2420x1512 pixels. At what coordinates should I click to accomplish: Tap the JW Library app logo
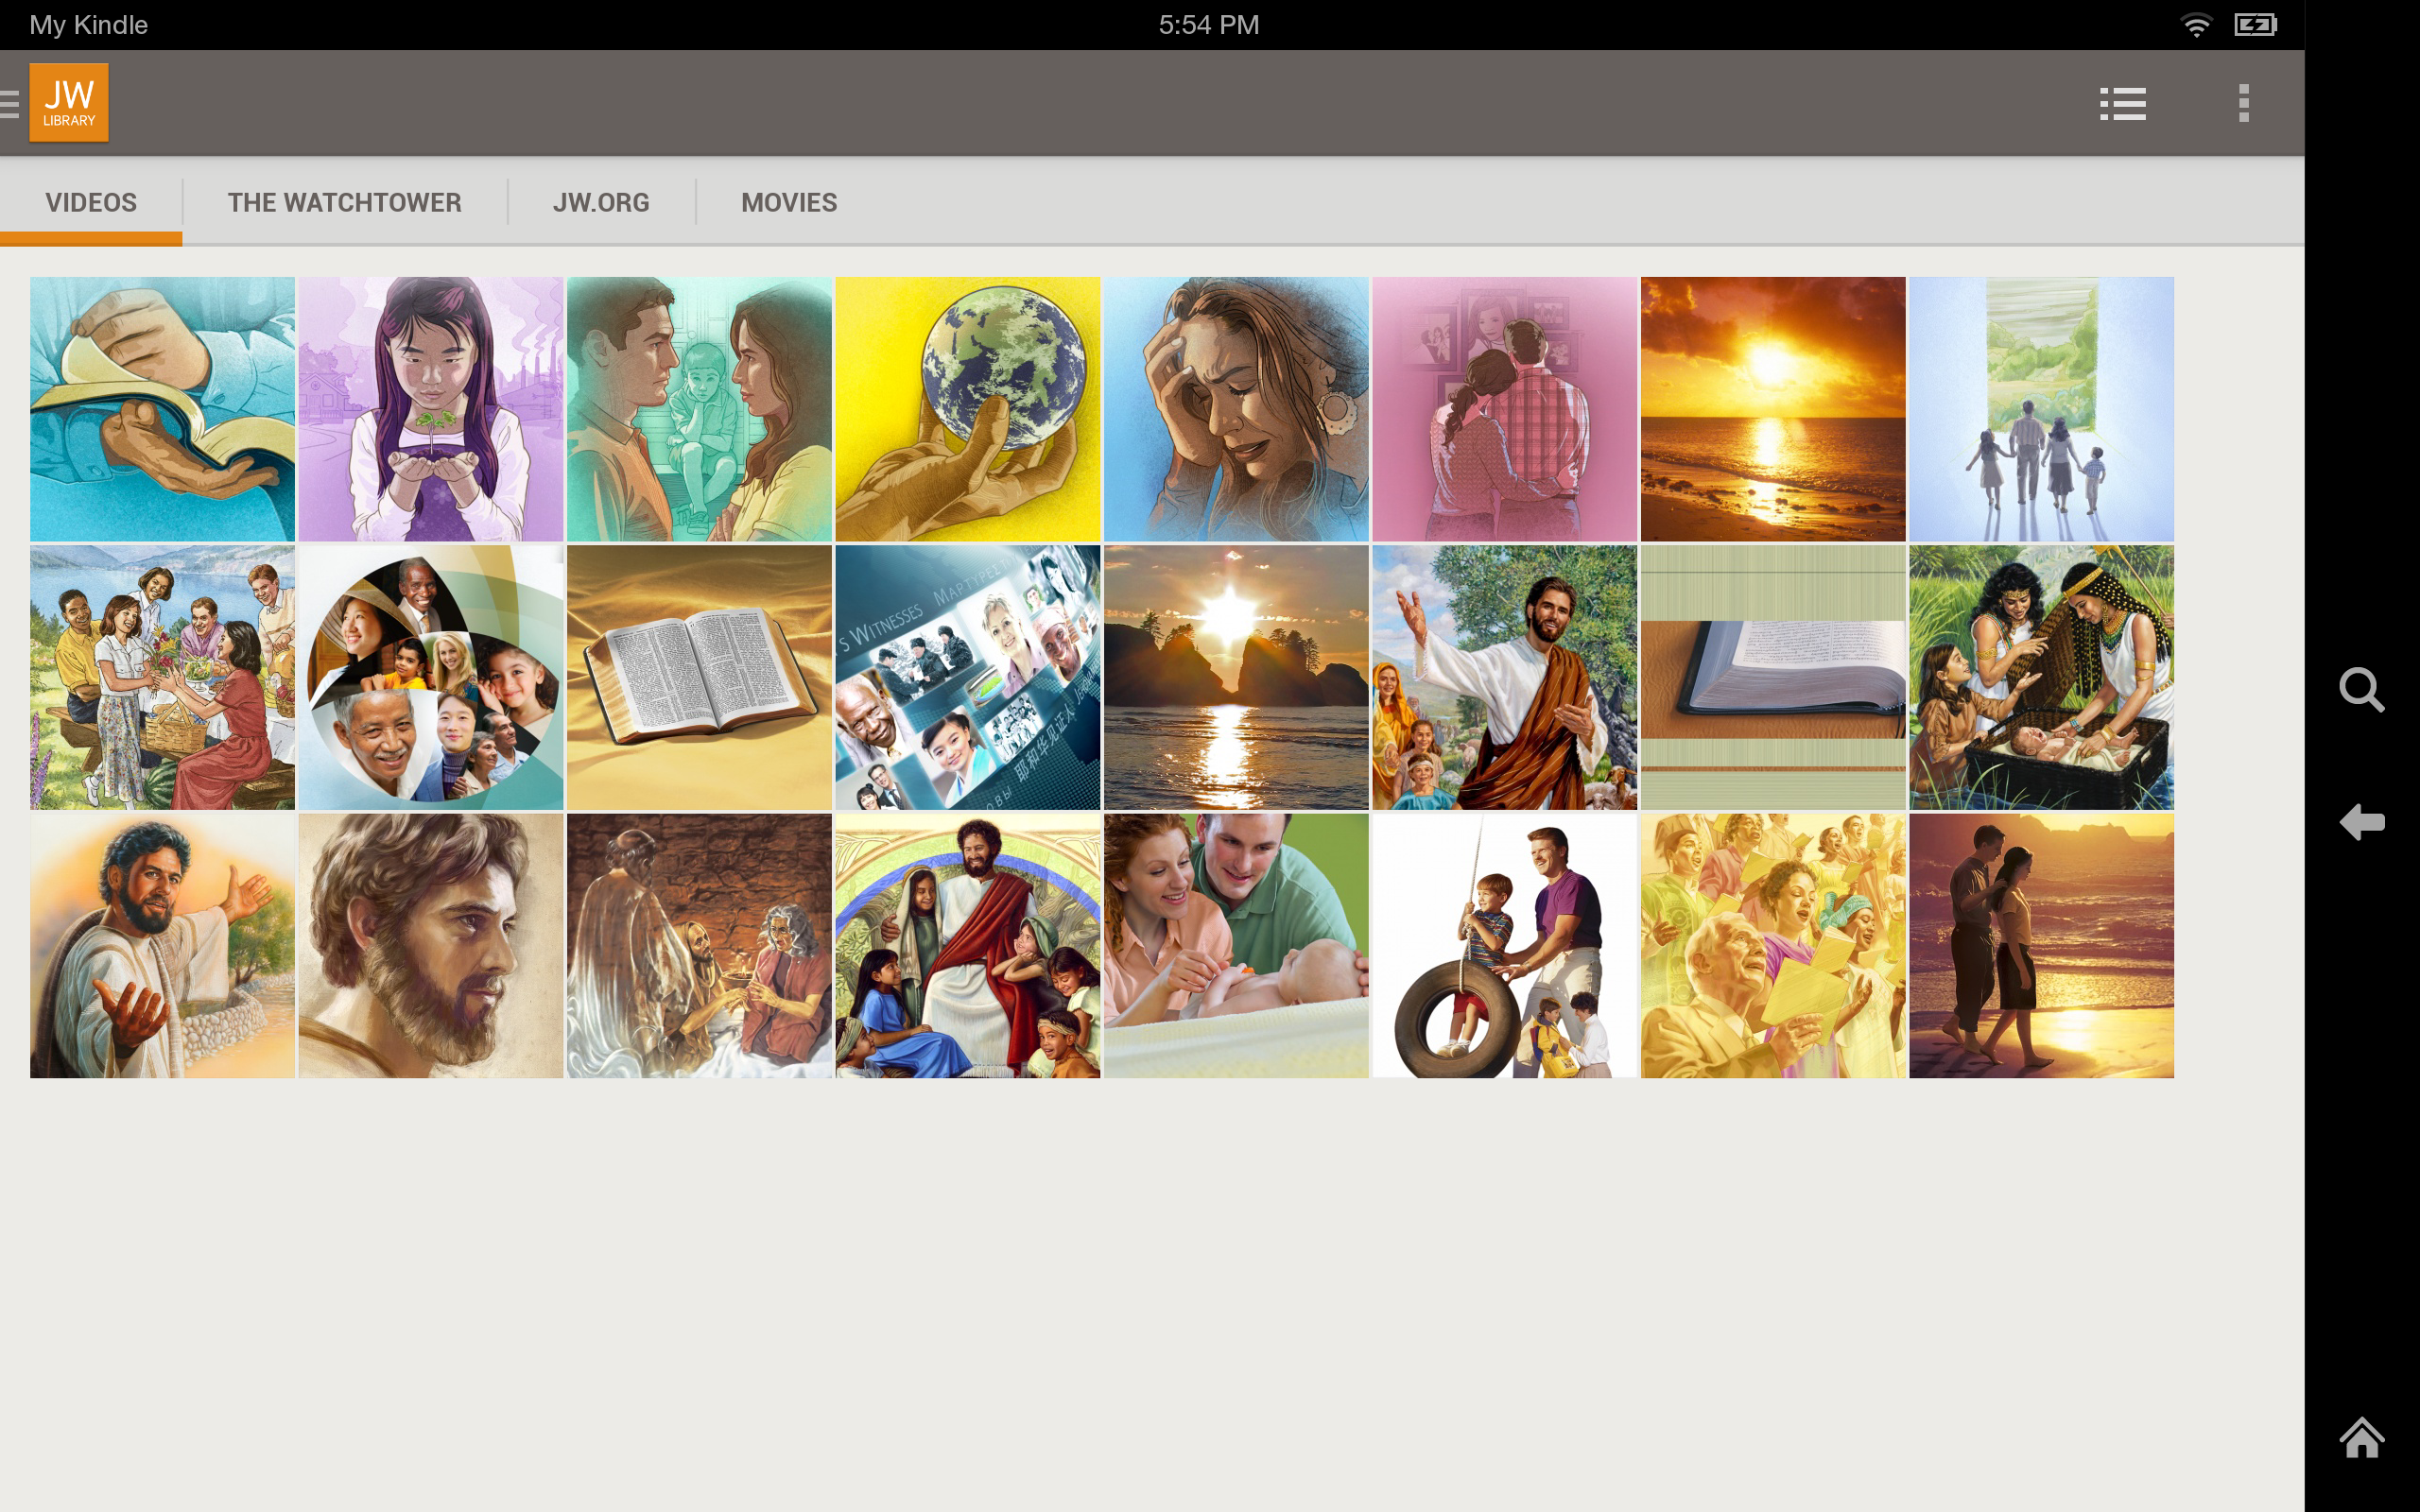(x=69, y=103)
